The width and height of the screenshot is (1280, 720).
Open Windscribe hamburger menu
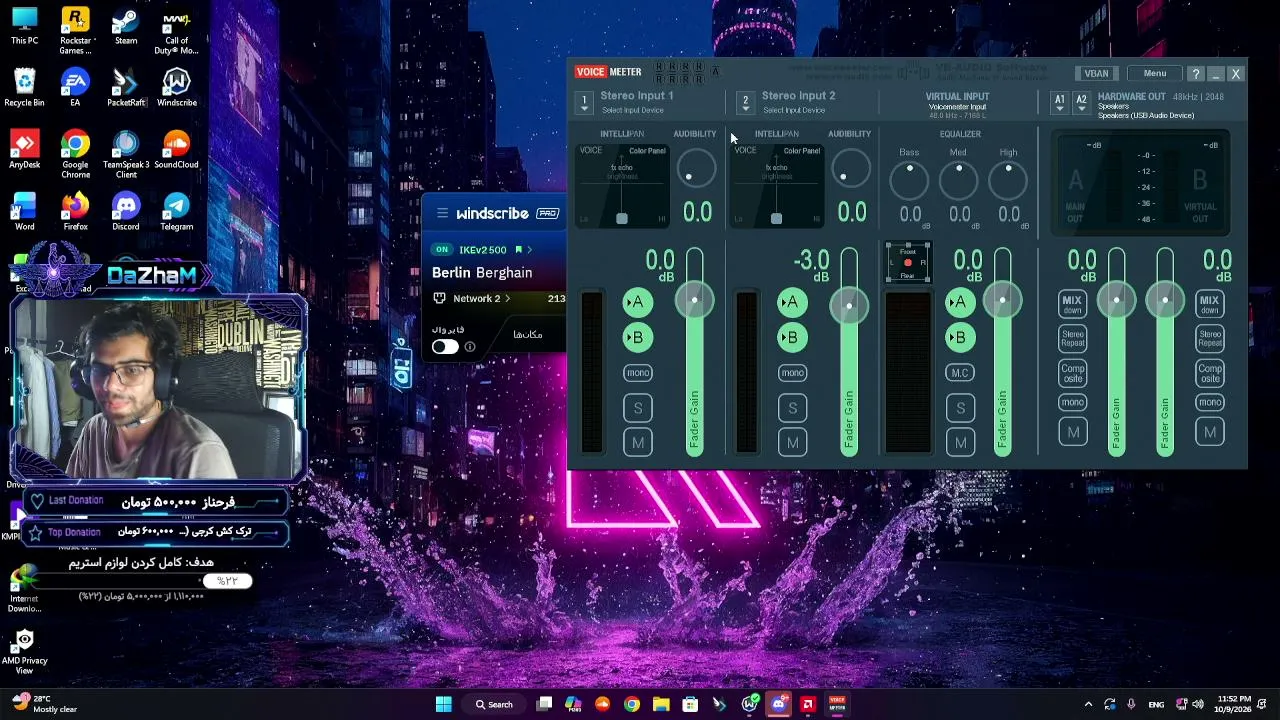pyautogui.click(x=442, y=213)
